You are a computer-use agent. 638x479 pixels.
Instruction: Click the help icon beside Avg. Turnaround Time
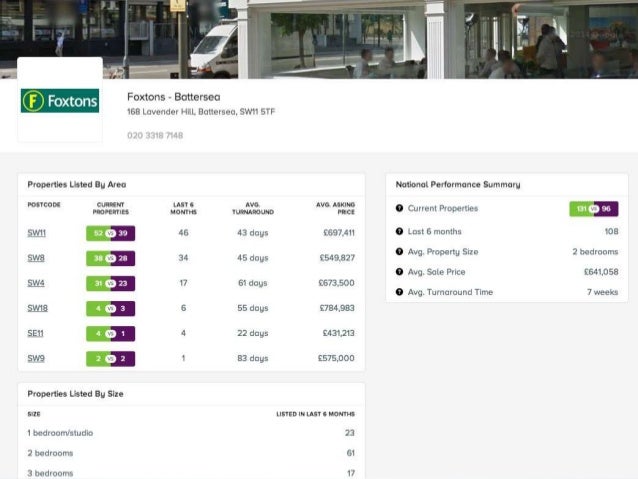pos(399,292)
